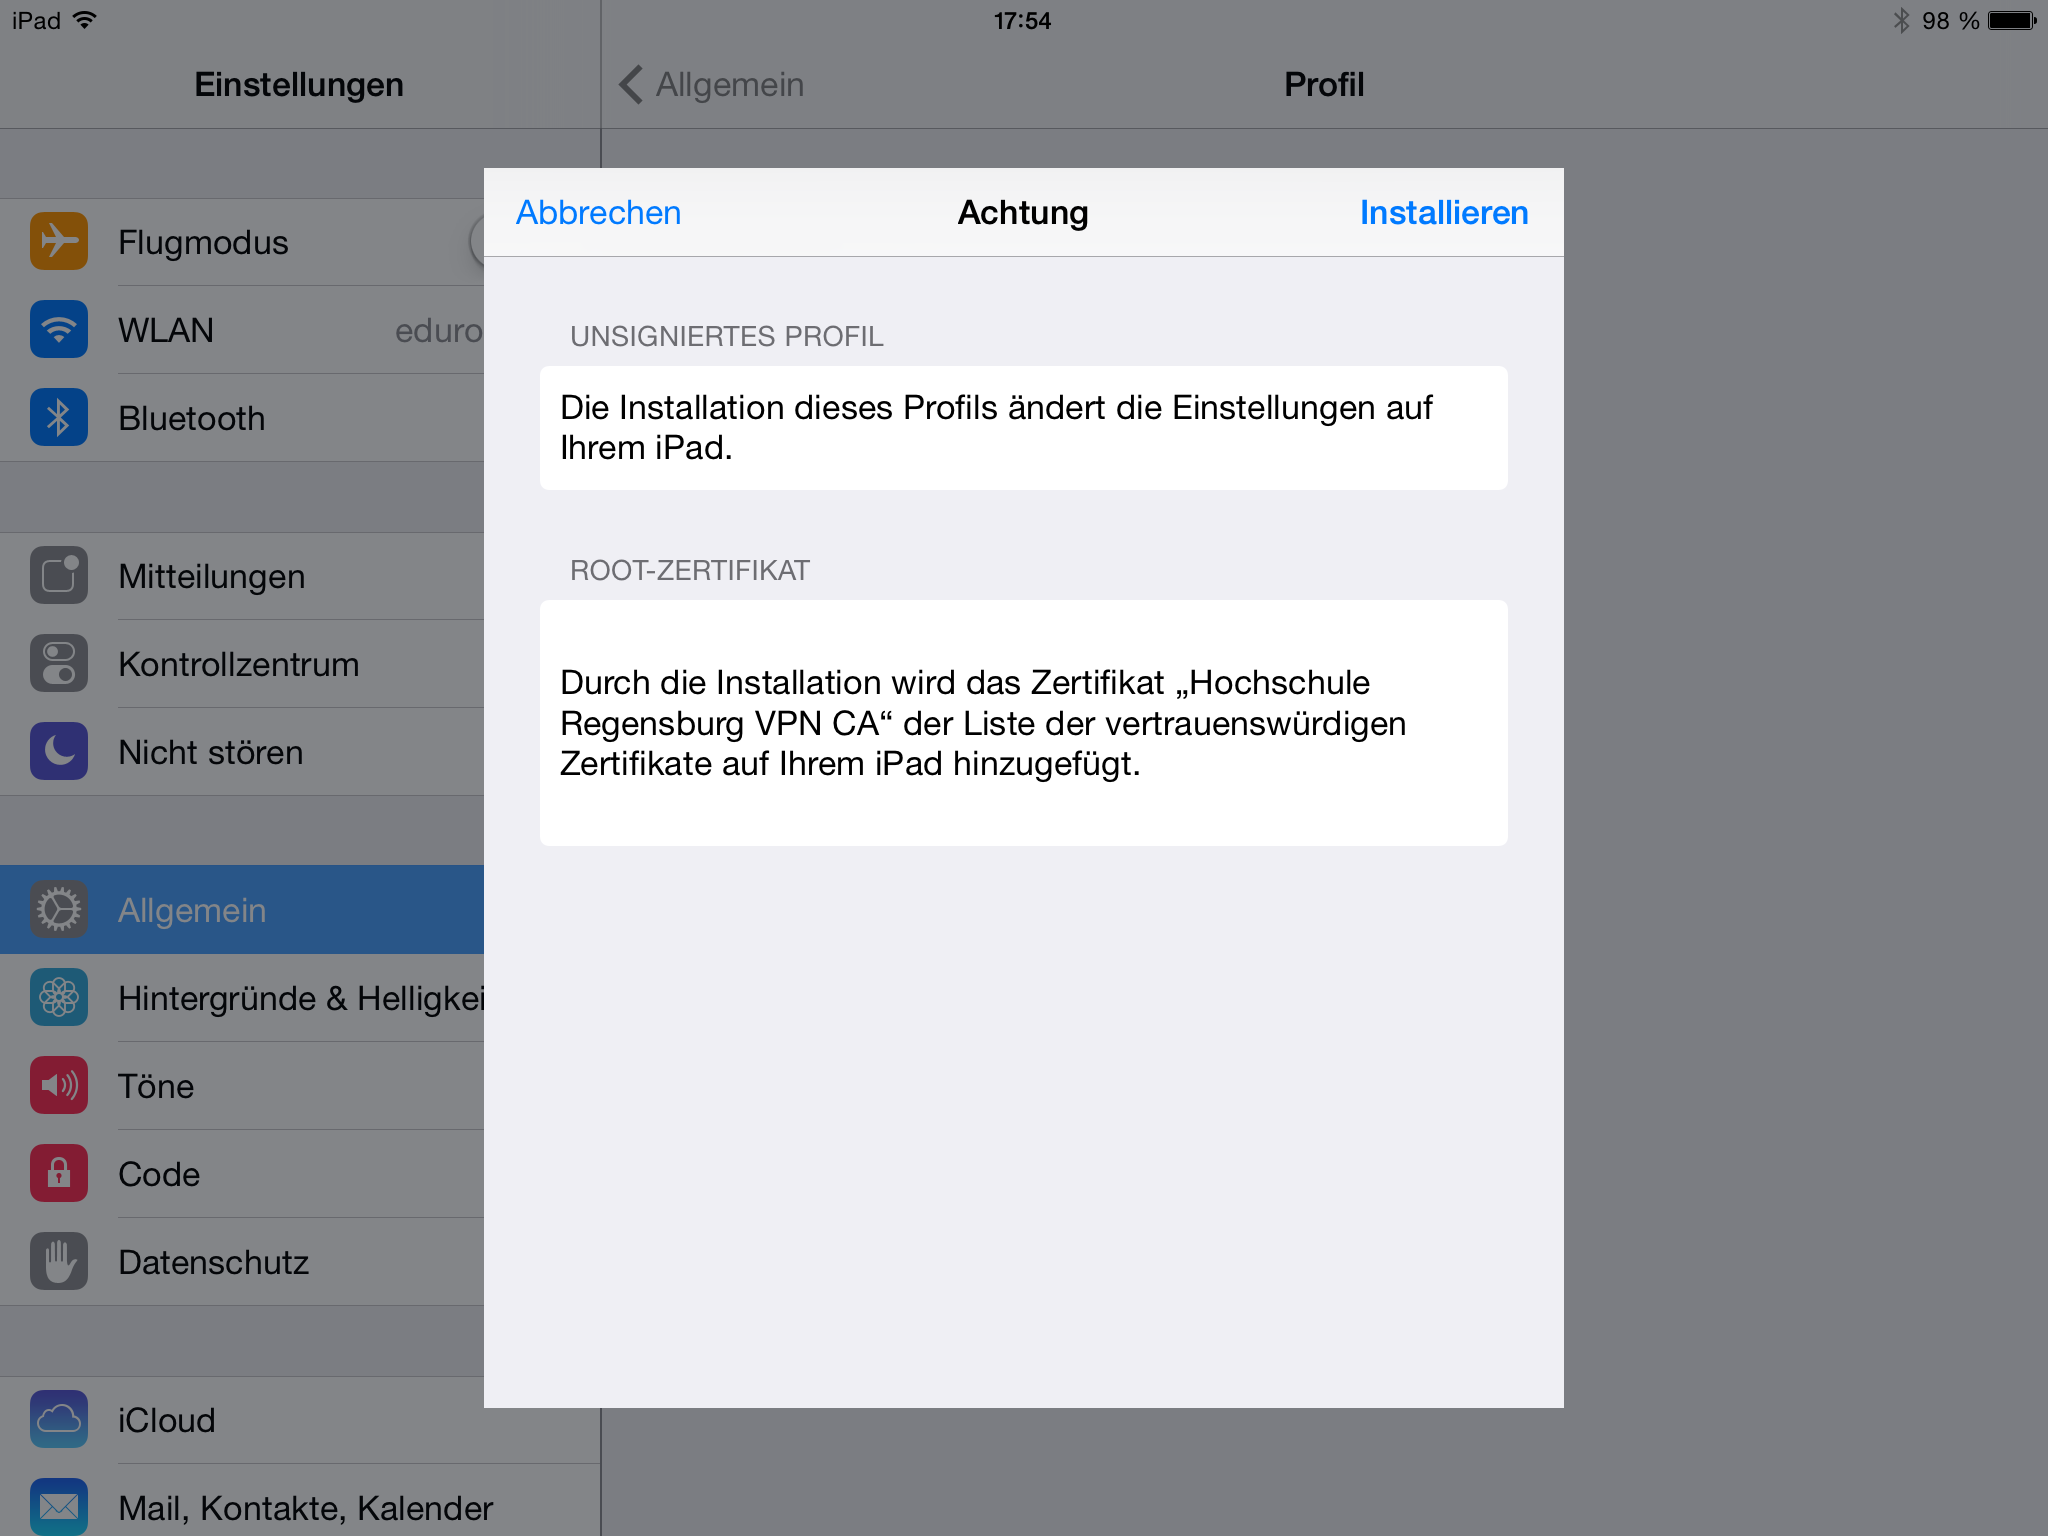Tap the Profil page title

coord(1324,85)
